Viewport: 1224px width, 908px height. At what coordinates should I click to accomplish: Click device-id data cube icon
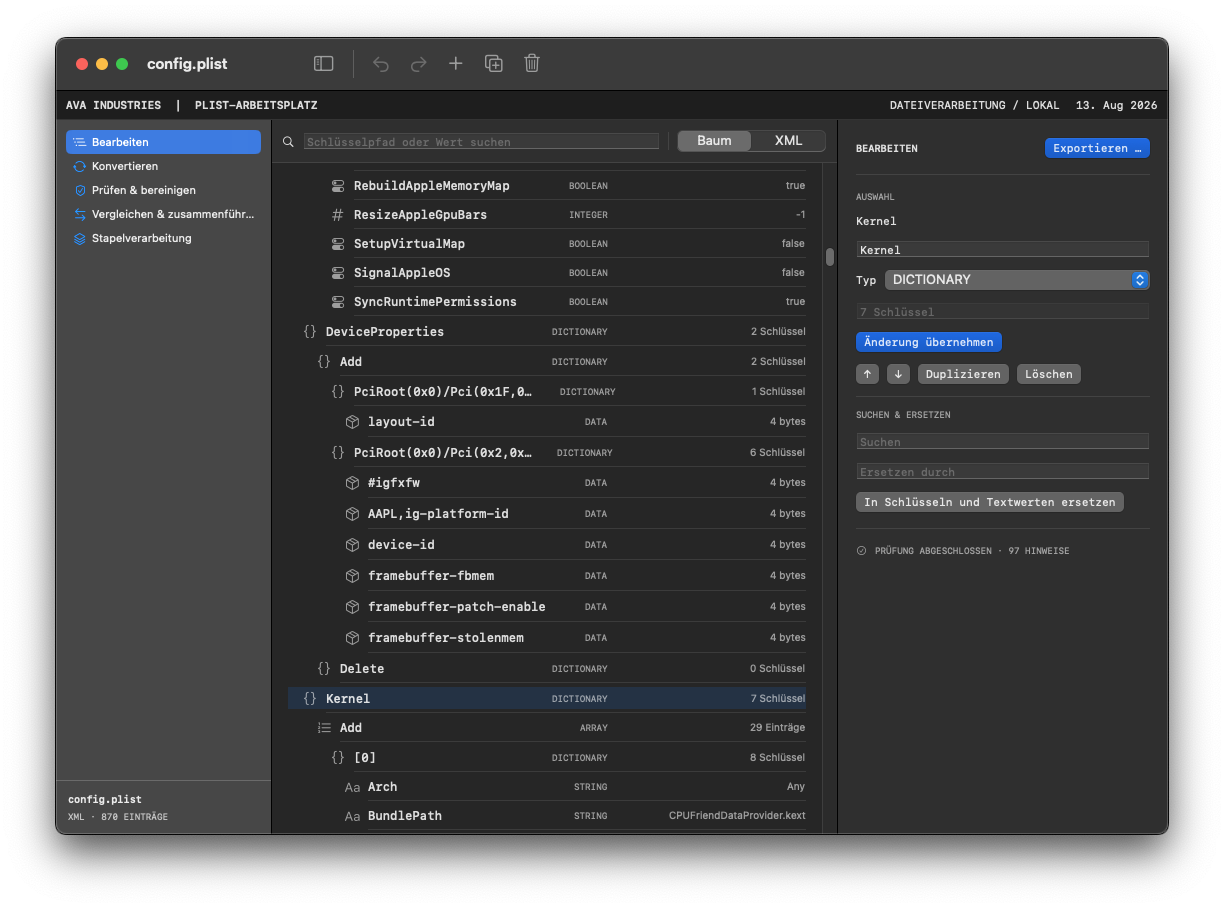tap(352, 545)
